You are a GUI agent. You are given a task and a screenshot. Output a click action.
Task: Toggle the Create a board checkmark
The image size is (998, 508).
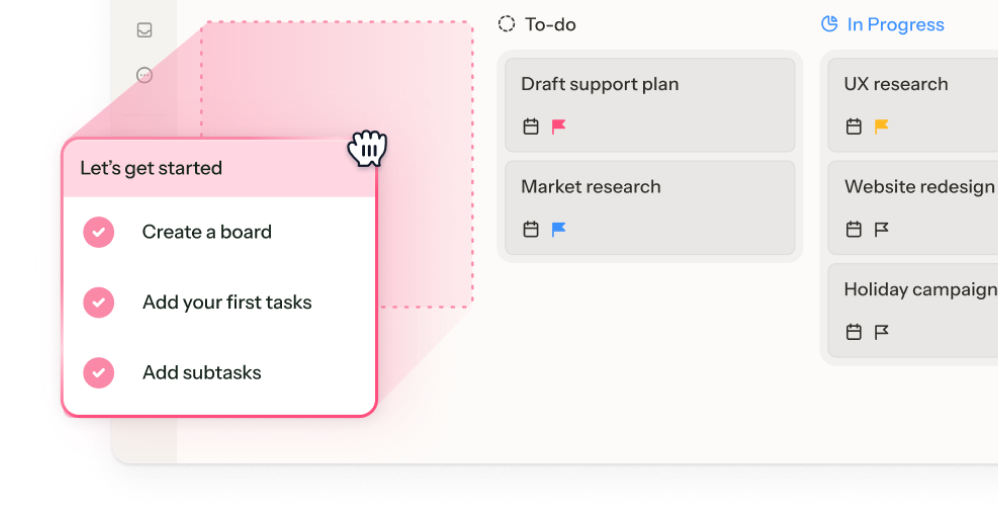pyautogui.click(x=98, y=232)
